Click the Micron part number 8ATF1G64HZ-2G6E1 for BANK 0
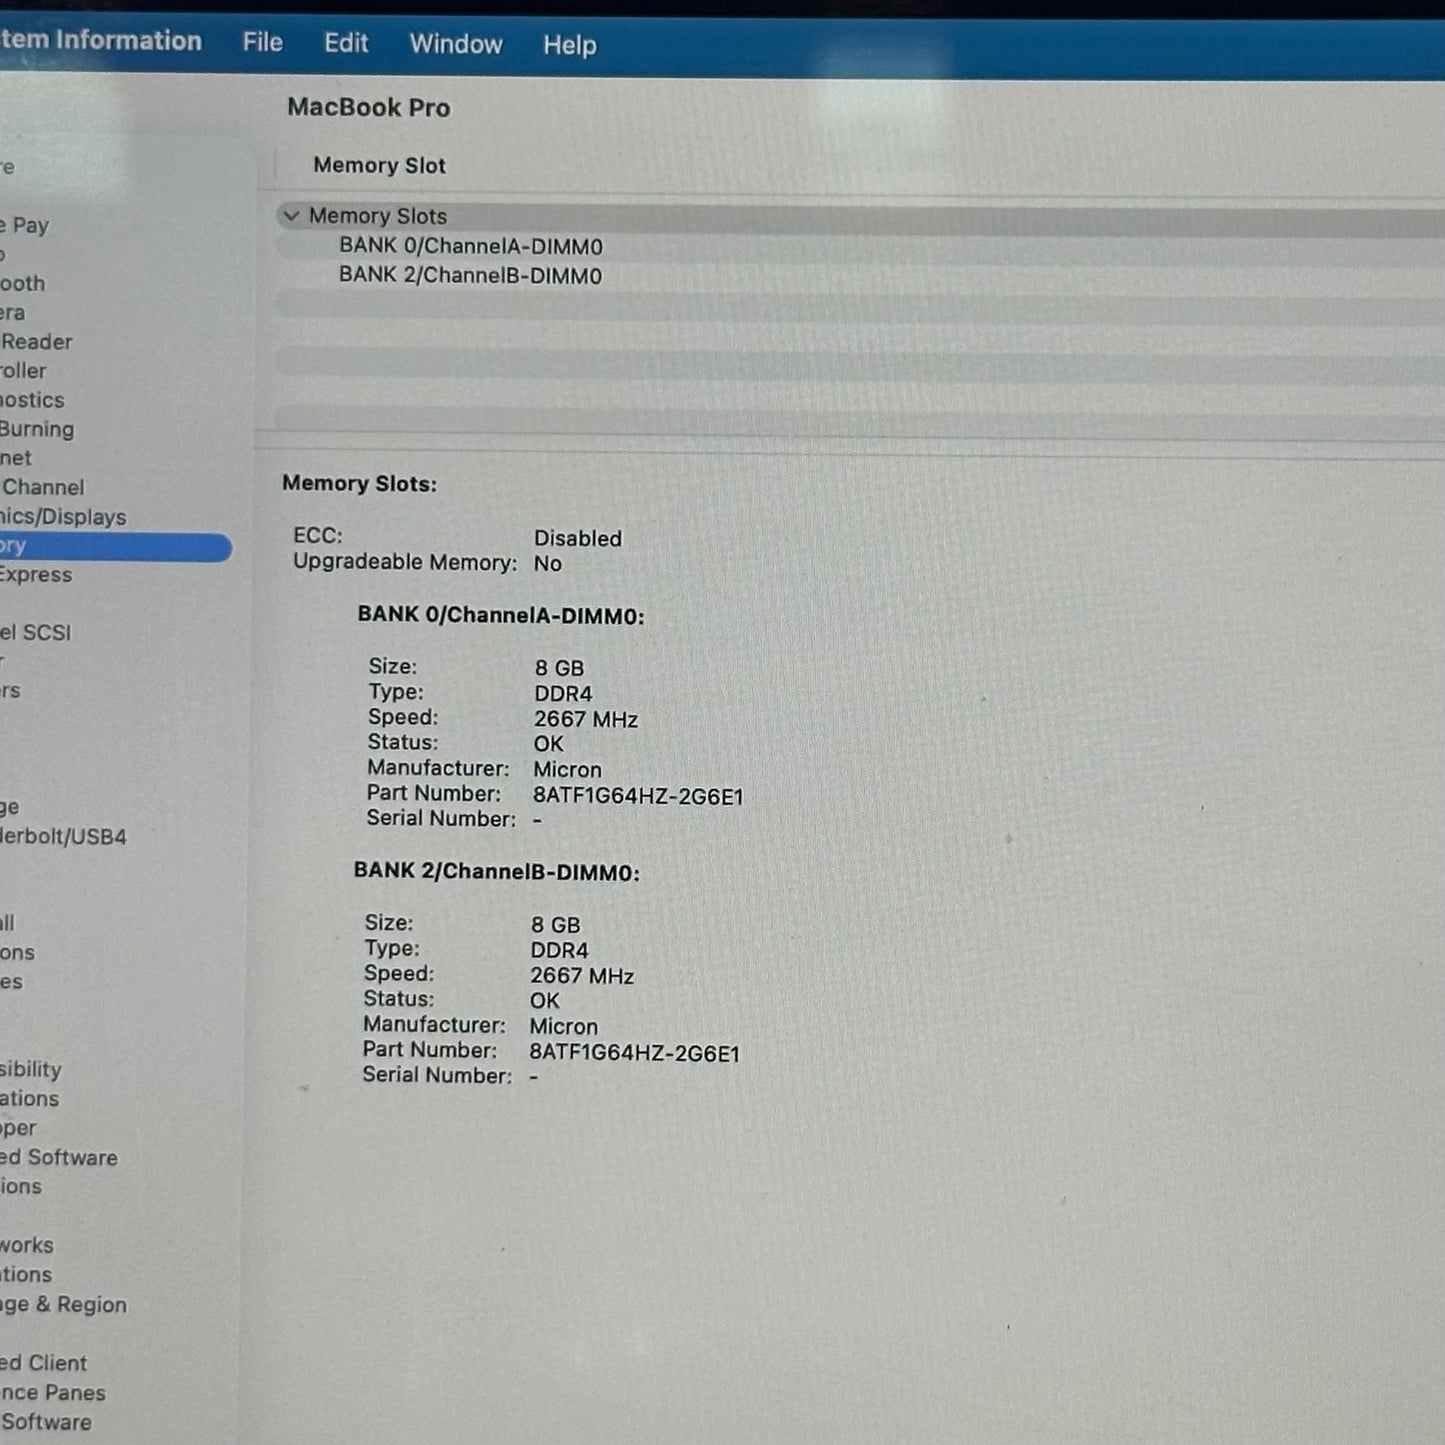The width and height of the screenshot is (1445, 1445). pyautogui.click(x=638, y=796)
